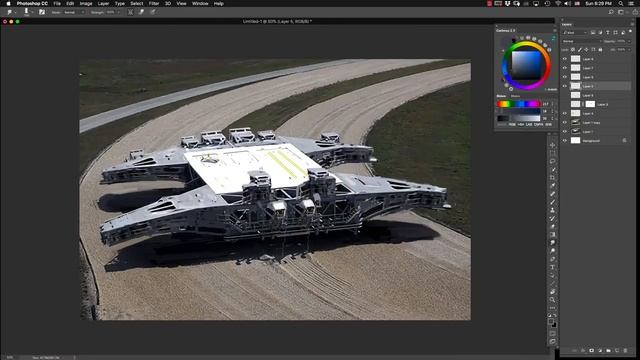This screenshot has width=640, height=360.
Task: Open the Filter menu
Action: coord(154,3)
